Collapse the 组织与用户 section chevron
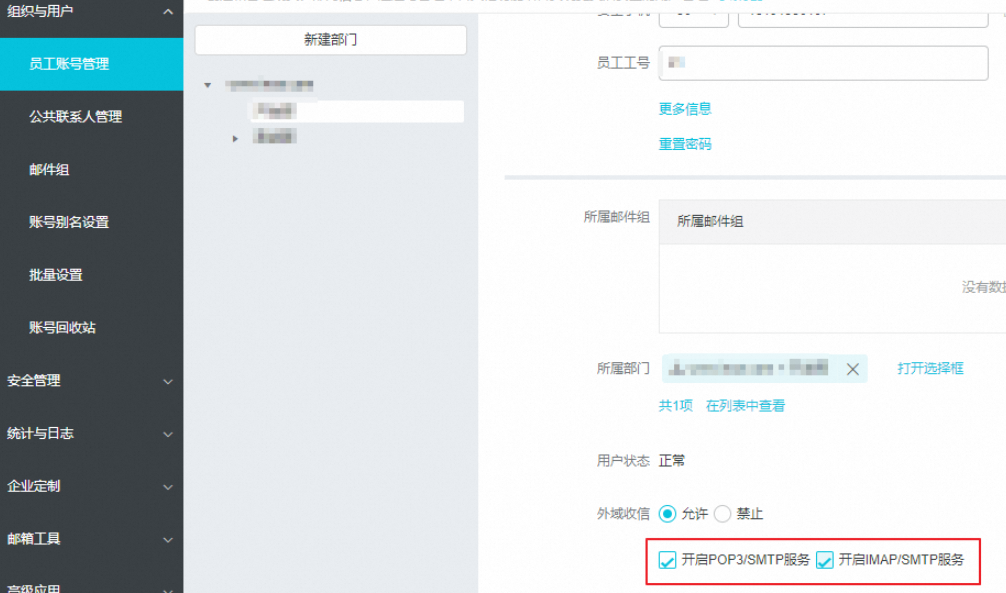This screenshot has height=593, width=1006. pos(167,13)
